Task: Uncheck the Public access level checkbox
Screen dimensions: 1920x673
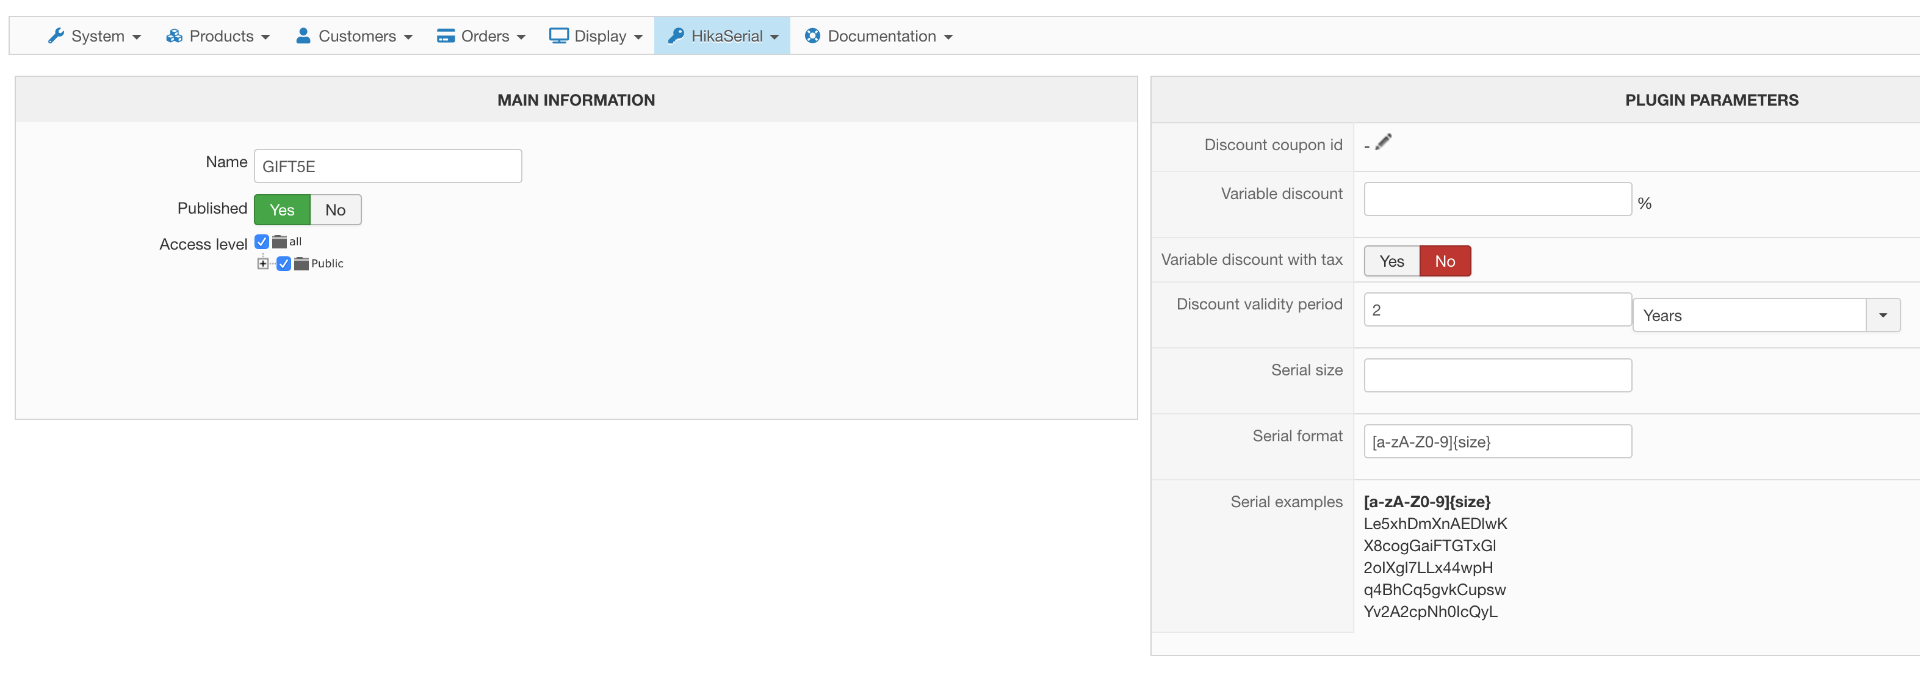Action: pos(284,264)
